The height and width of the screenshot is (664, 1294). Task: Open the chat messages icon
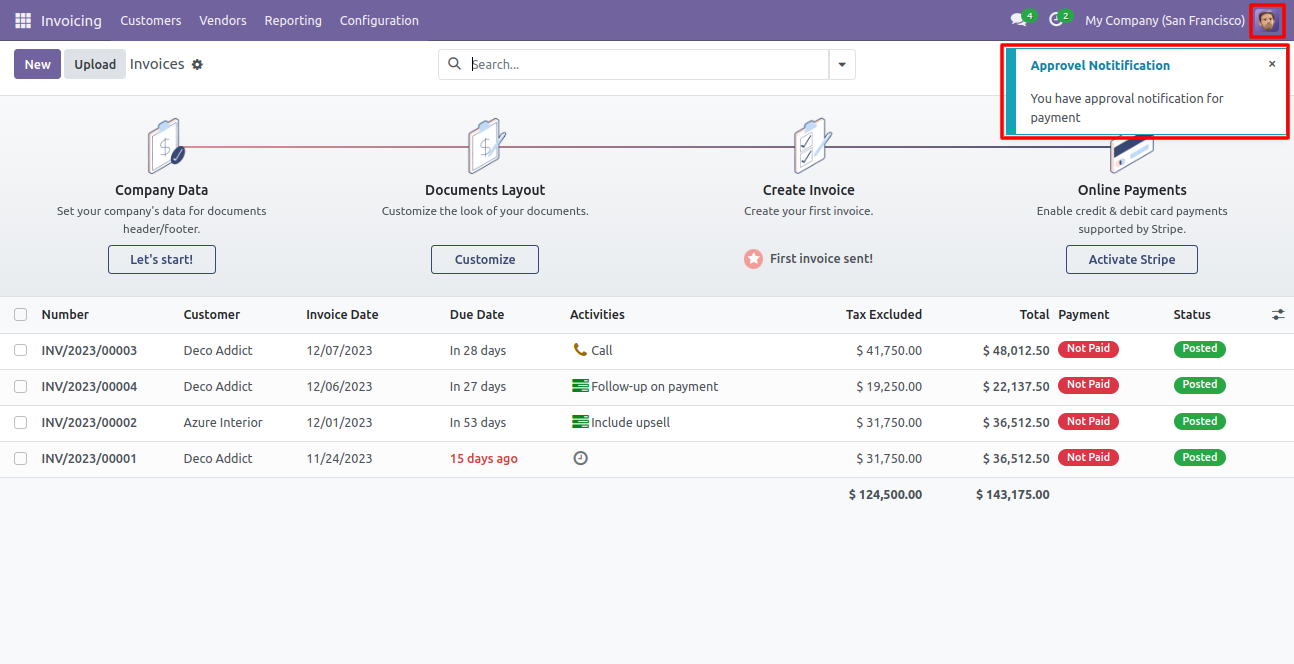click(1017, 20)
